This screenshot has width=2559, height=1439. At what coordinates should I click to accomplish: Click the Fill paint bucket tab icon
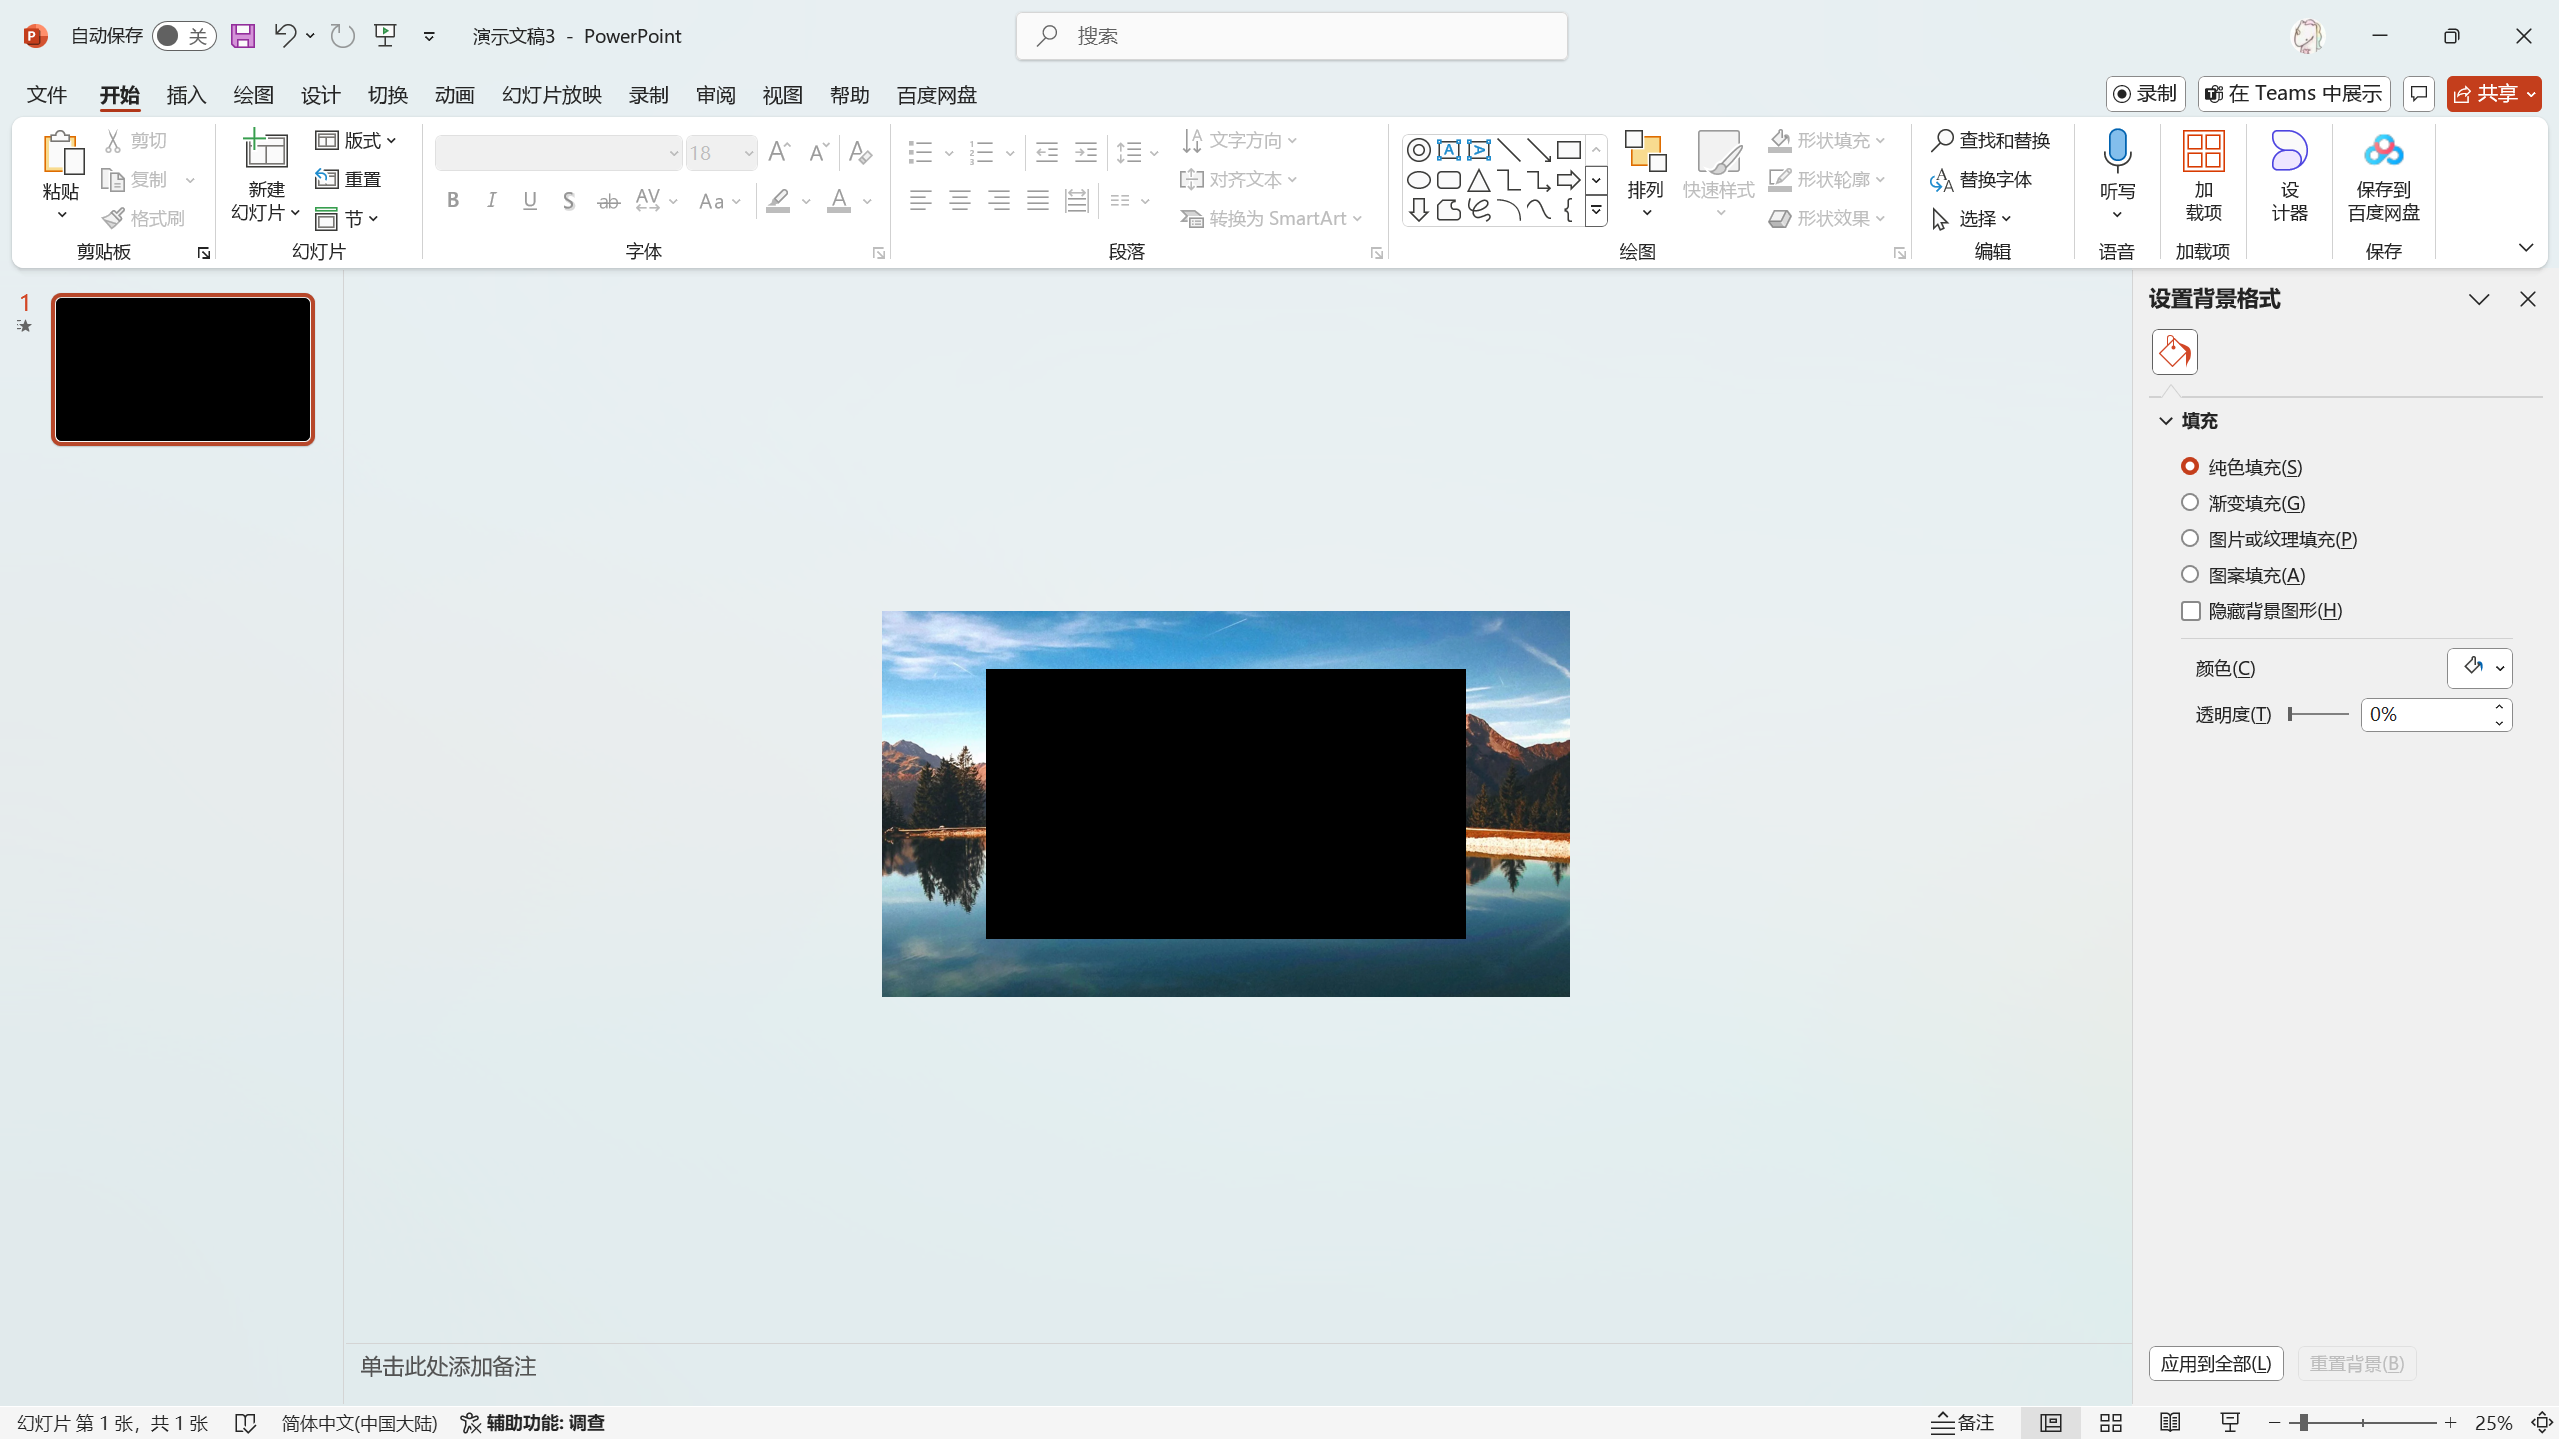pos(2174,352)
